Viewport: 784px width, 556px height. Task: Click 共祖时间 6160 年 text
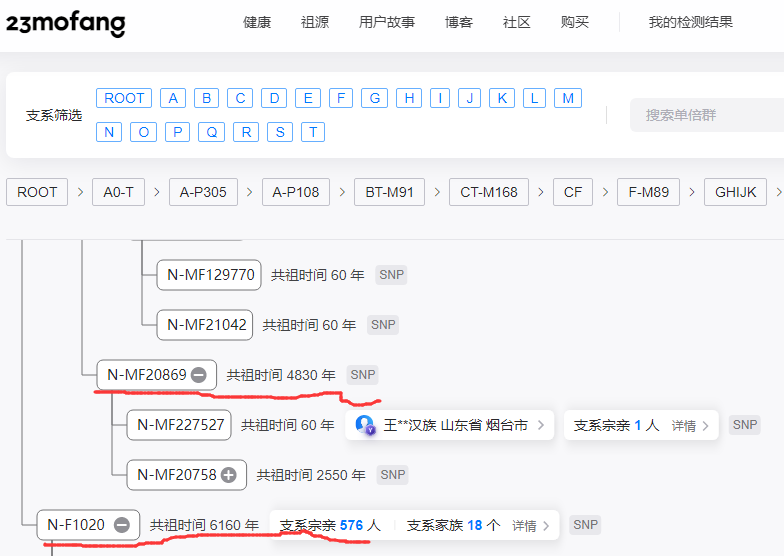pyautogui.click(x=204, y=525)
